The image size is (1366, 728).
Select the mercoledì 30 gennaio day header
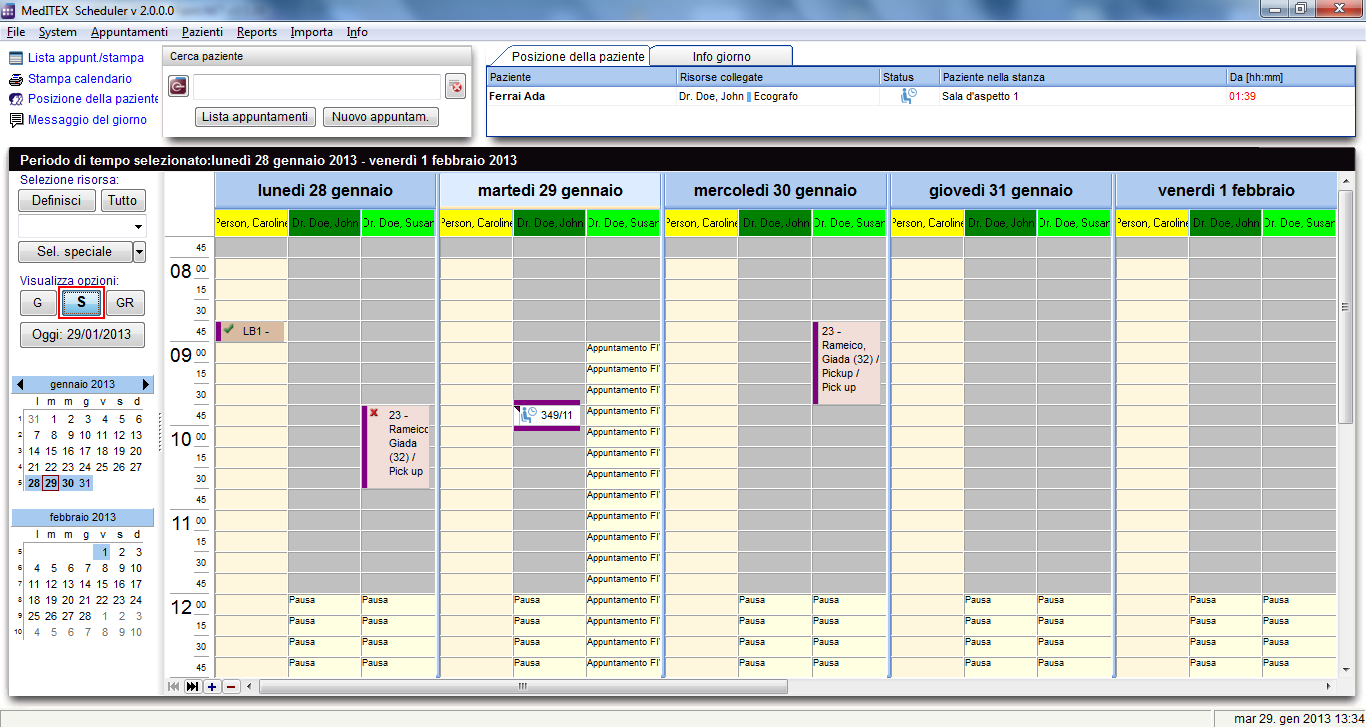click(x=775, y=190)
